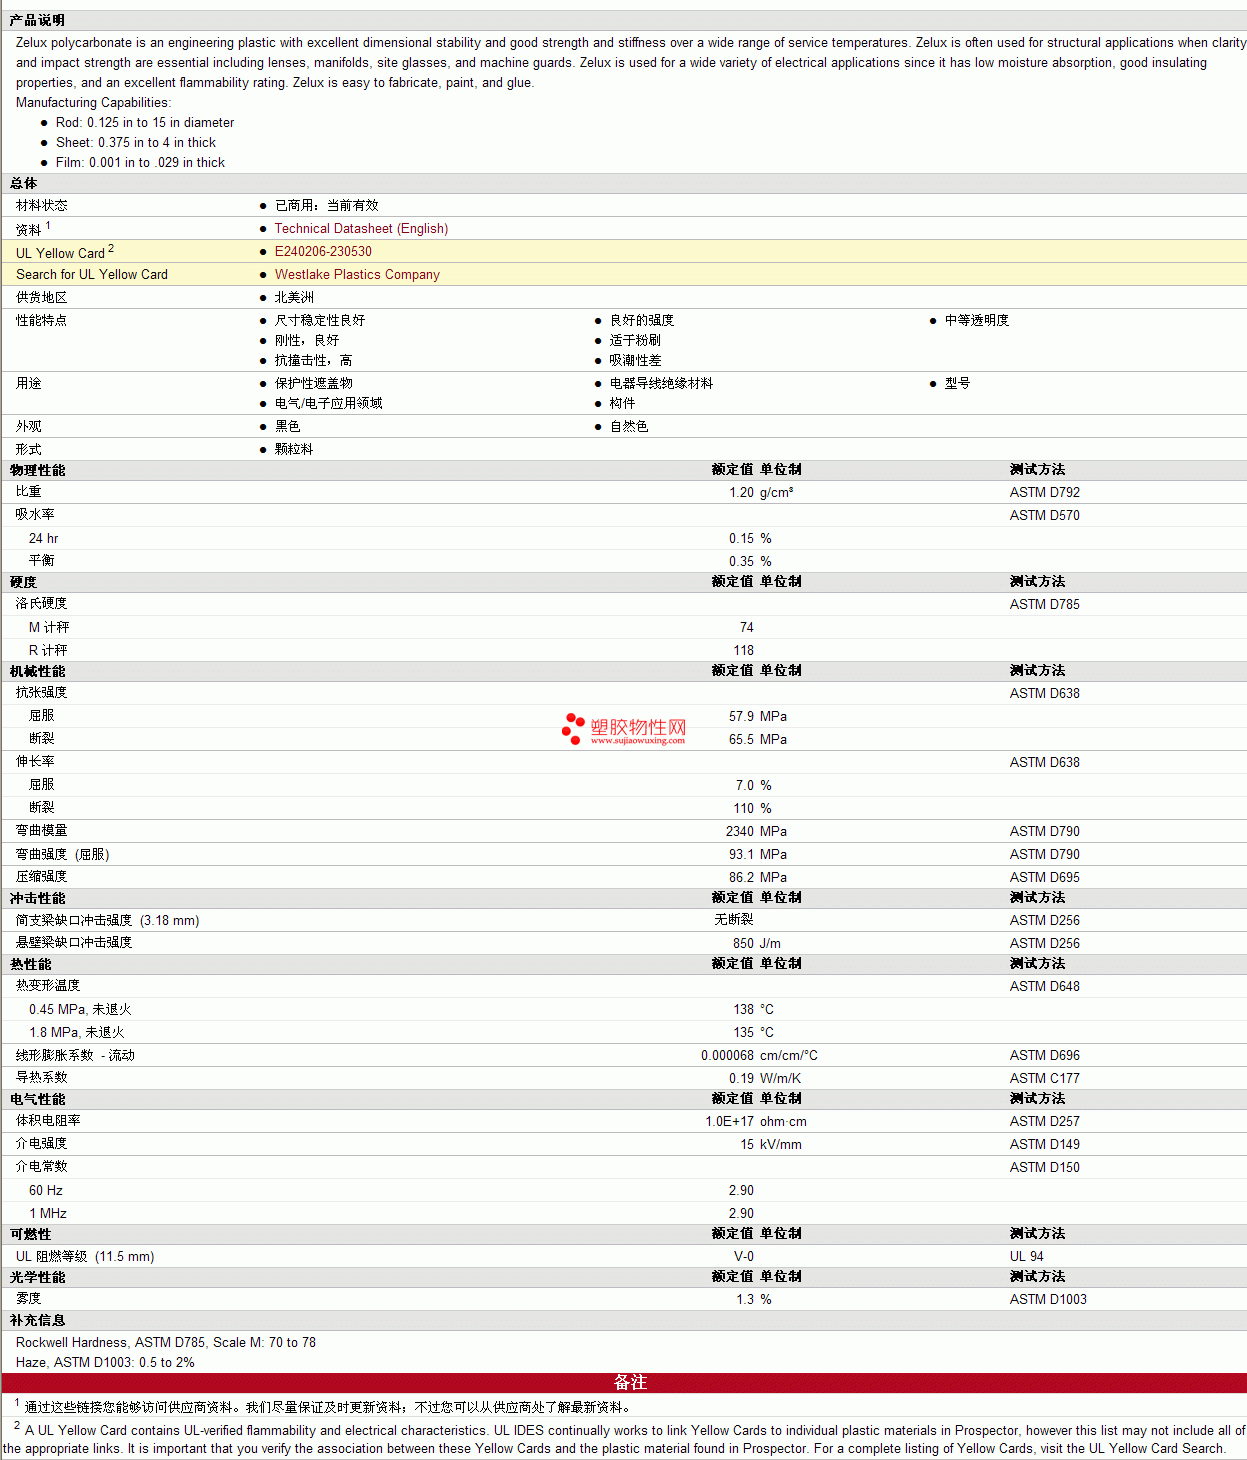Click ASTM D570 test method
1247x1460 pixels.
pos(1044,515)
